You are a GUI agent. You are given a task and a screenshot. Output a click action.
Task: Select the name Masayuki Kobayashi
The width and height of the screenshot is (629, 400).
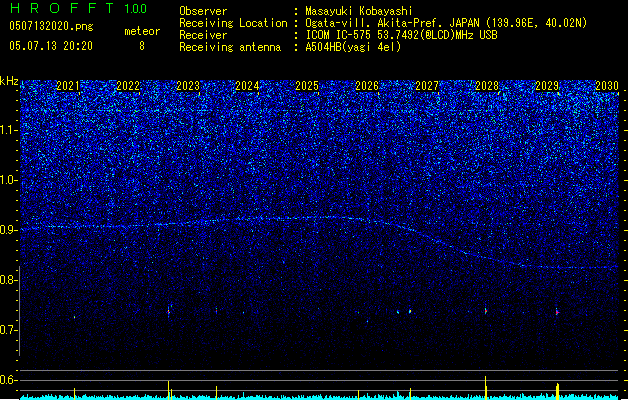point(359,11)
